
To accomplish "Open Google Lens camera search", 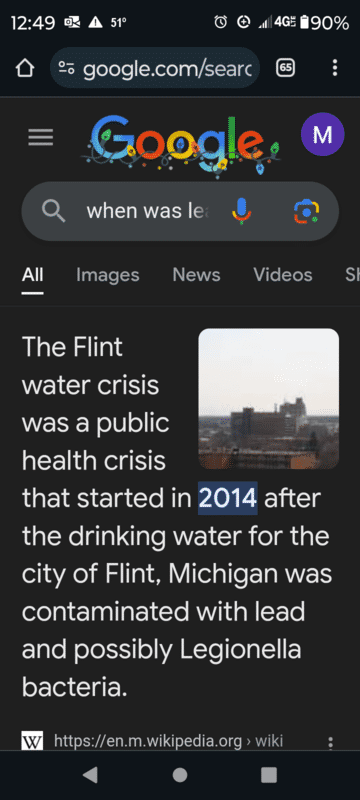I will pyautogui.click(x=306, y=211).
